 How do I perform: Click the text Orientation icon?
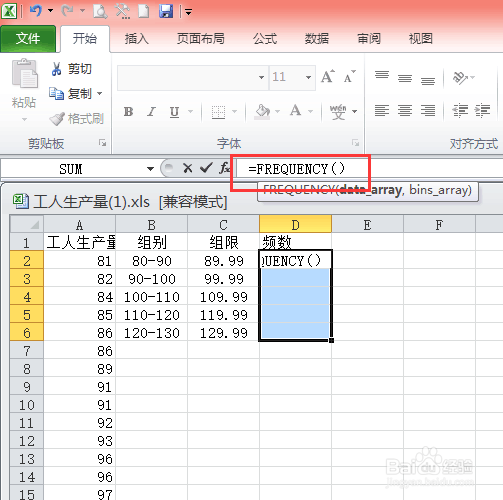tap(460, 78)
